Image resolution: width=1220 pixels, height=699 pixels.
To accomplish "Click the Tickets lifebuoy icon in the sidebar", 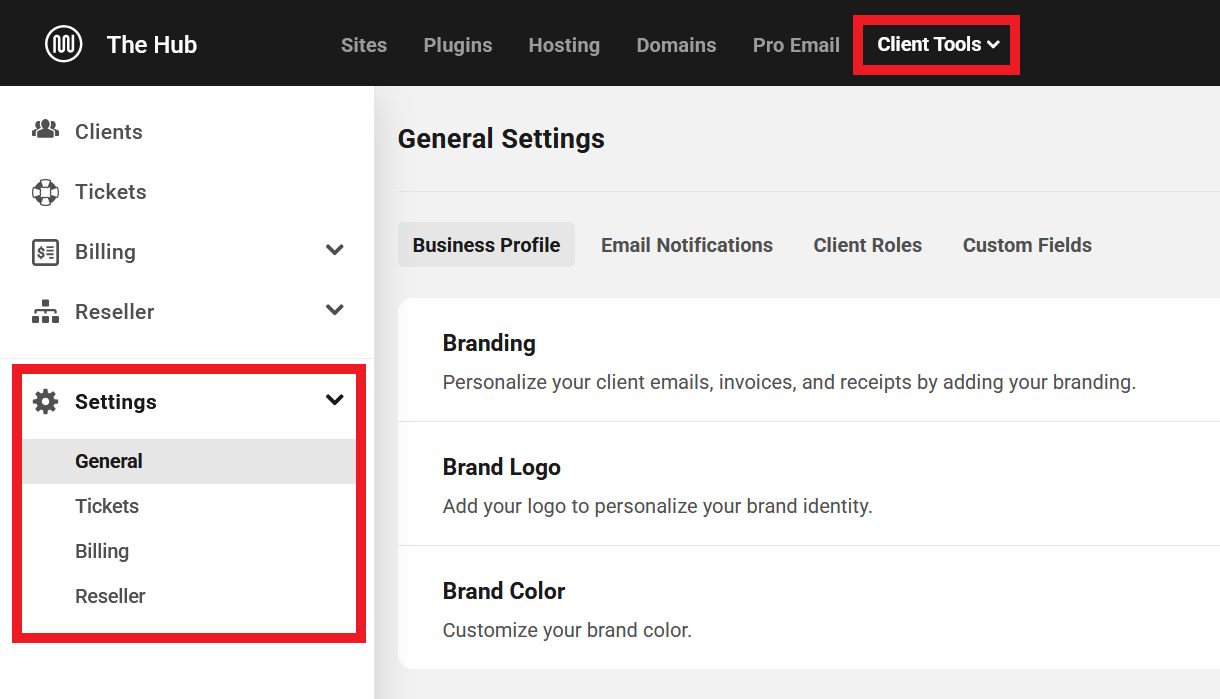I will pyautogui.click(x=45, y=192).
